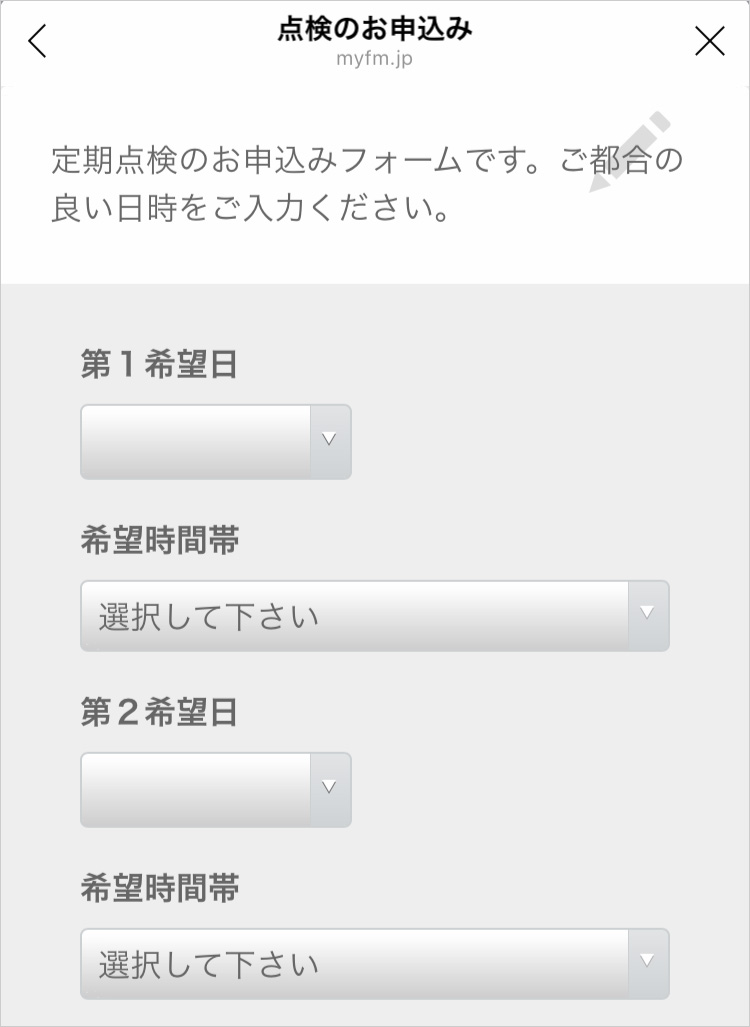Click the 第1希望日 field label
The width and height of the screenshot is (750, 1027).
click(159, 364)
